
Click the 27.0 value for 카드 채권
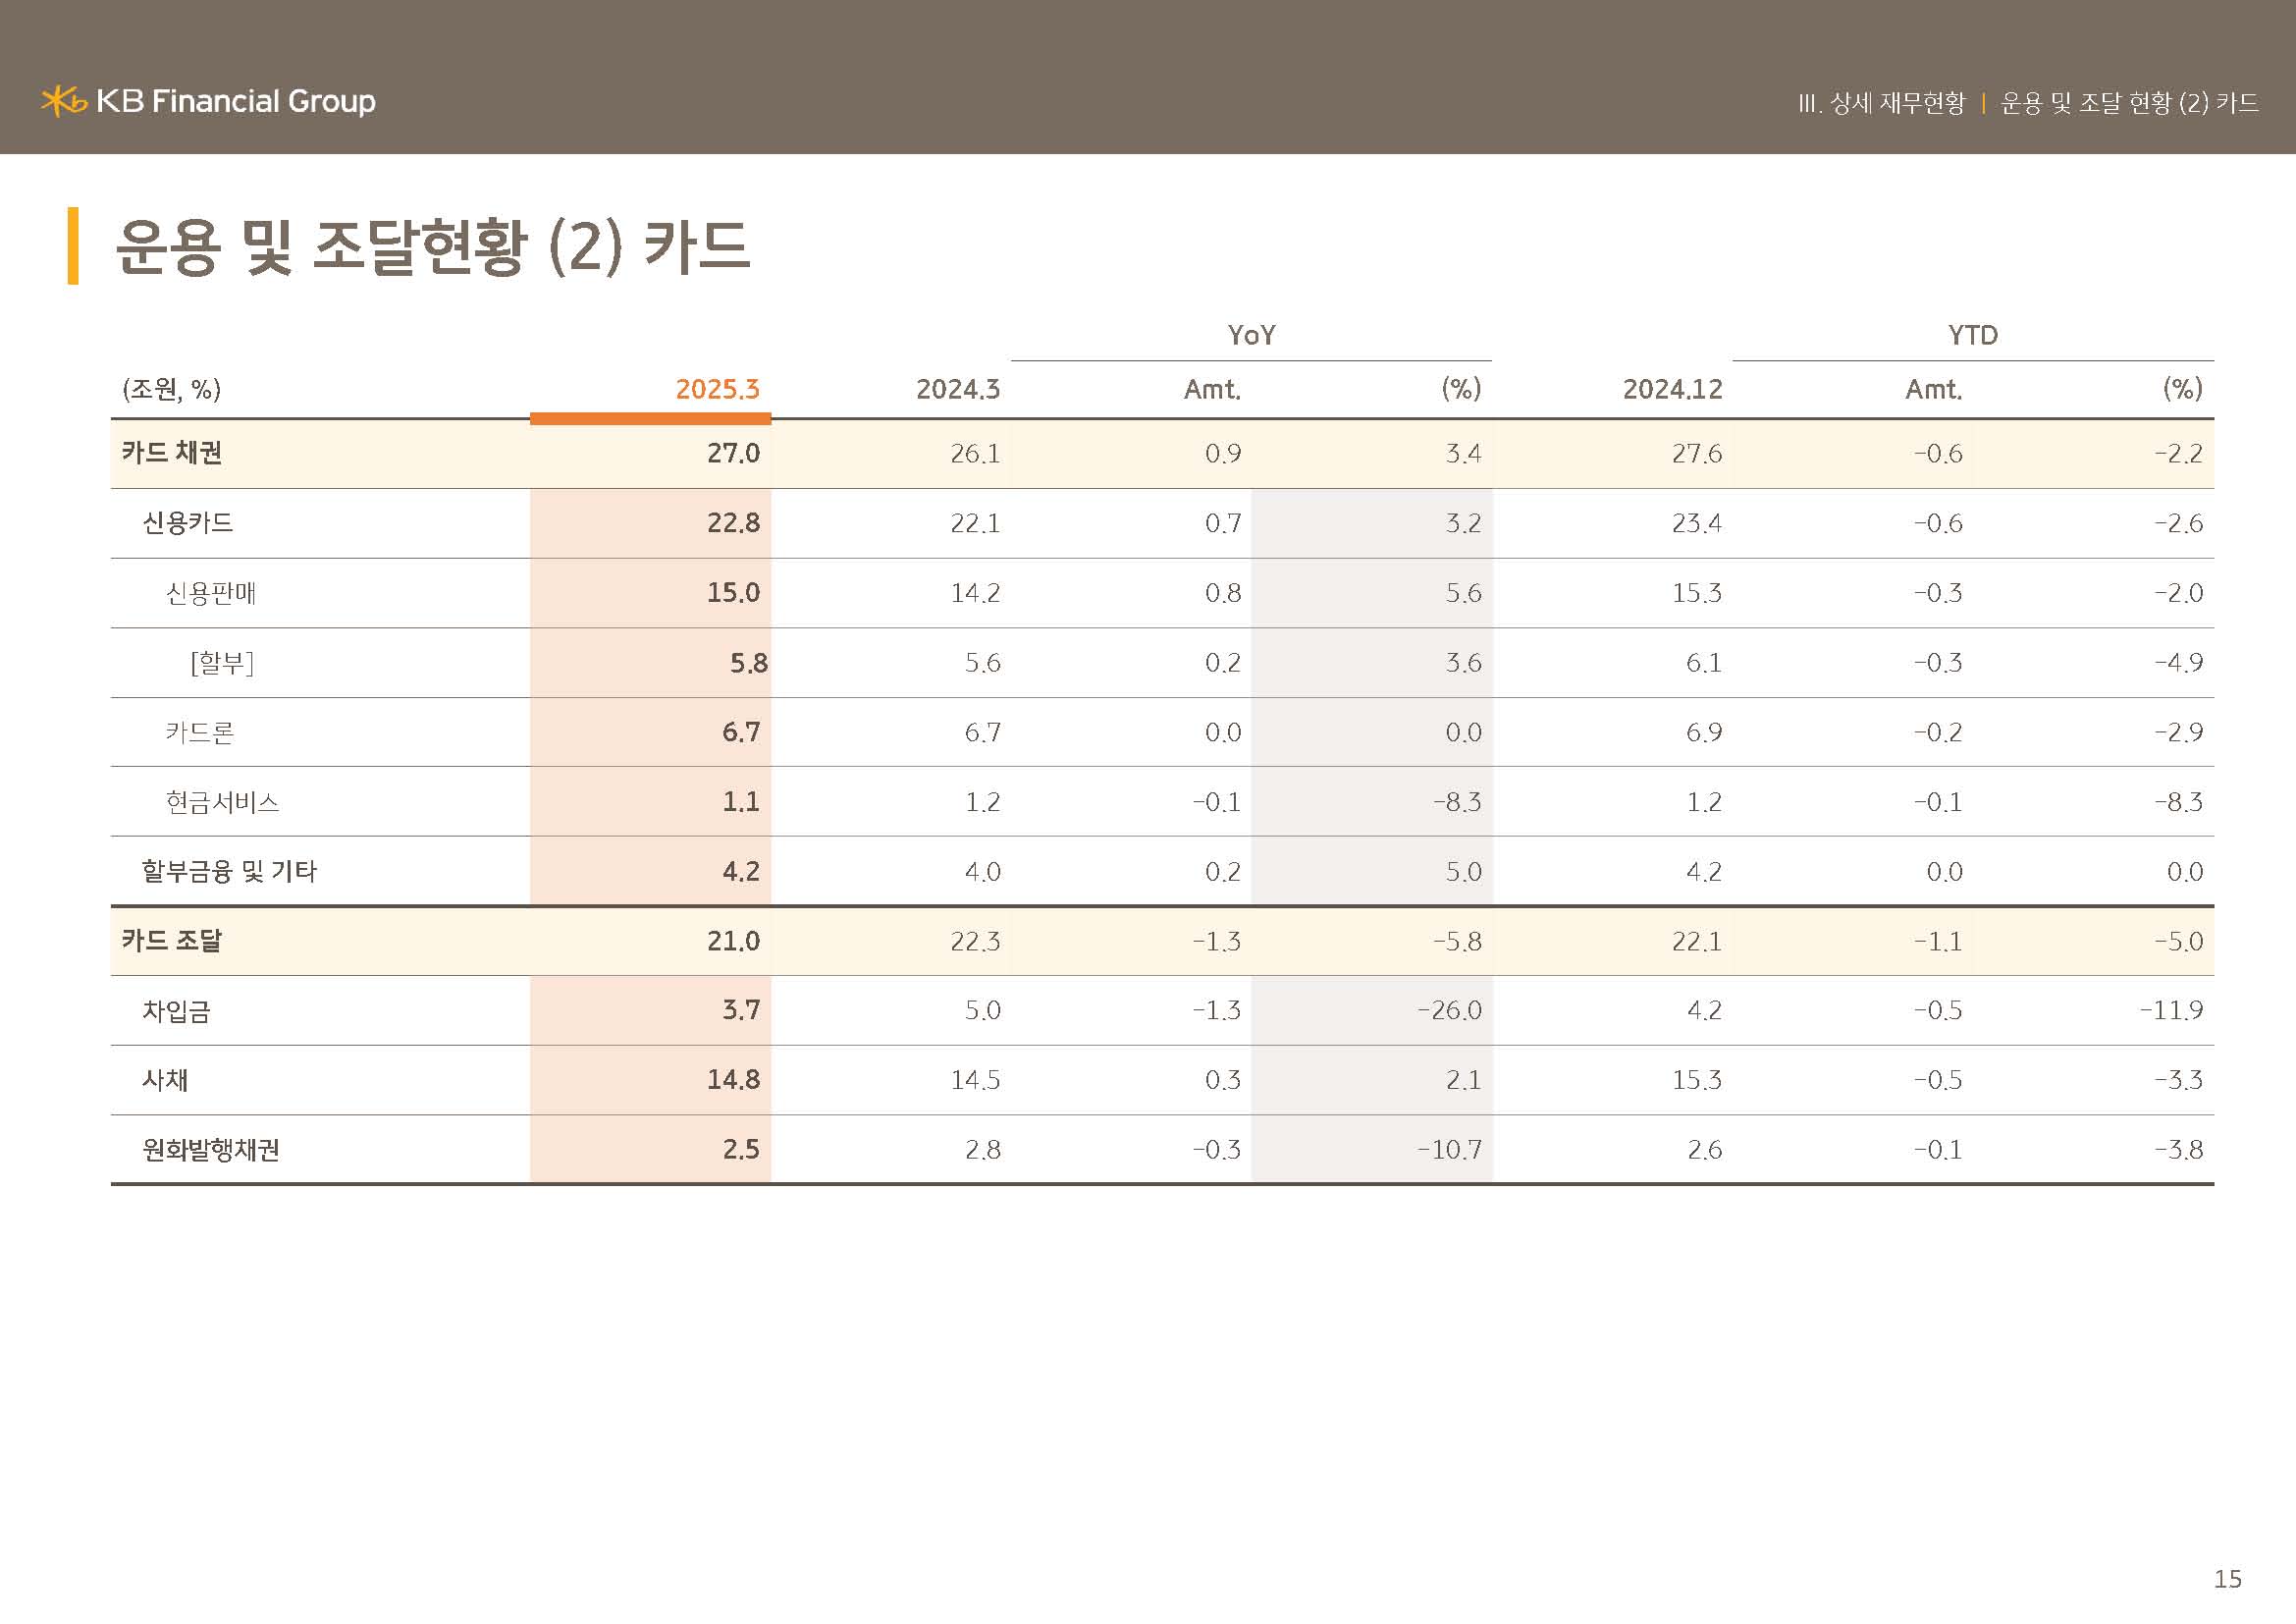[x=733, y=453]
